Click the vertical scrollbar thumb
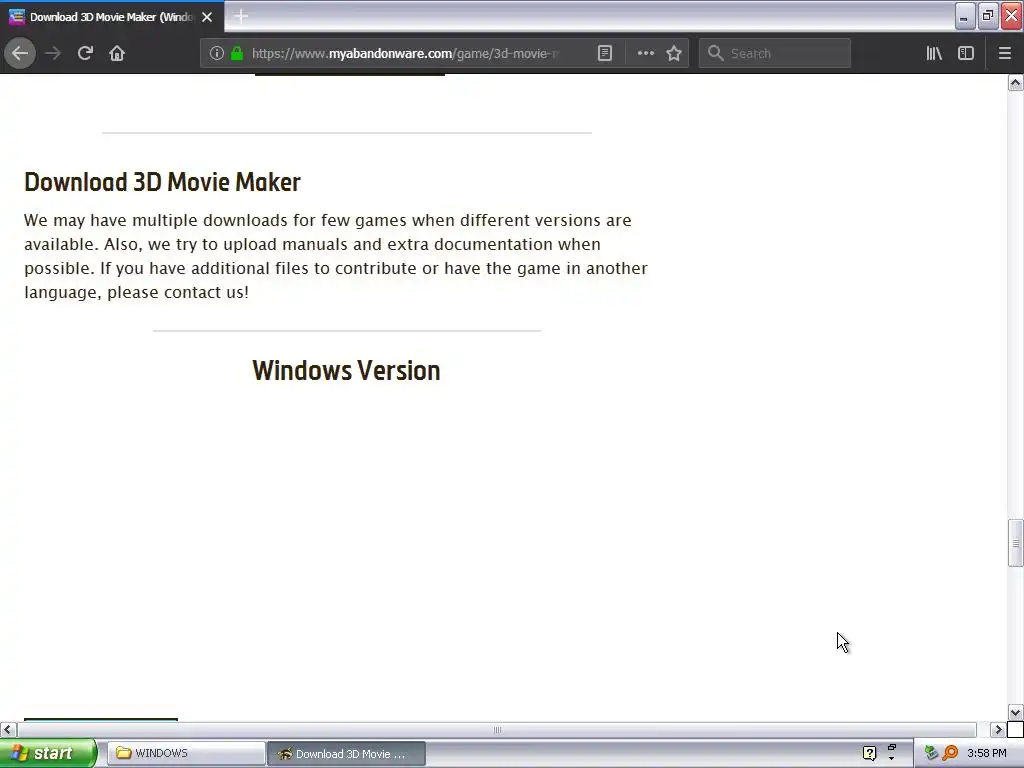Image resolution: width=1024 pixels, height=768 pixels. click(1015, 542)
